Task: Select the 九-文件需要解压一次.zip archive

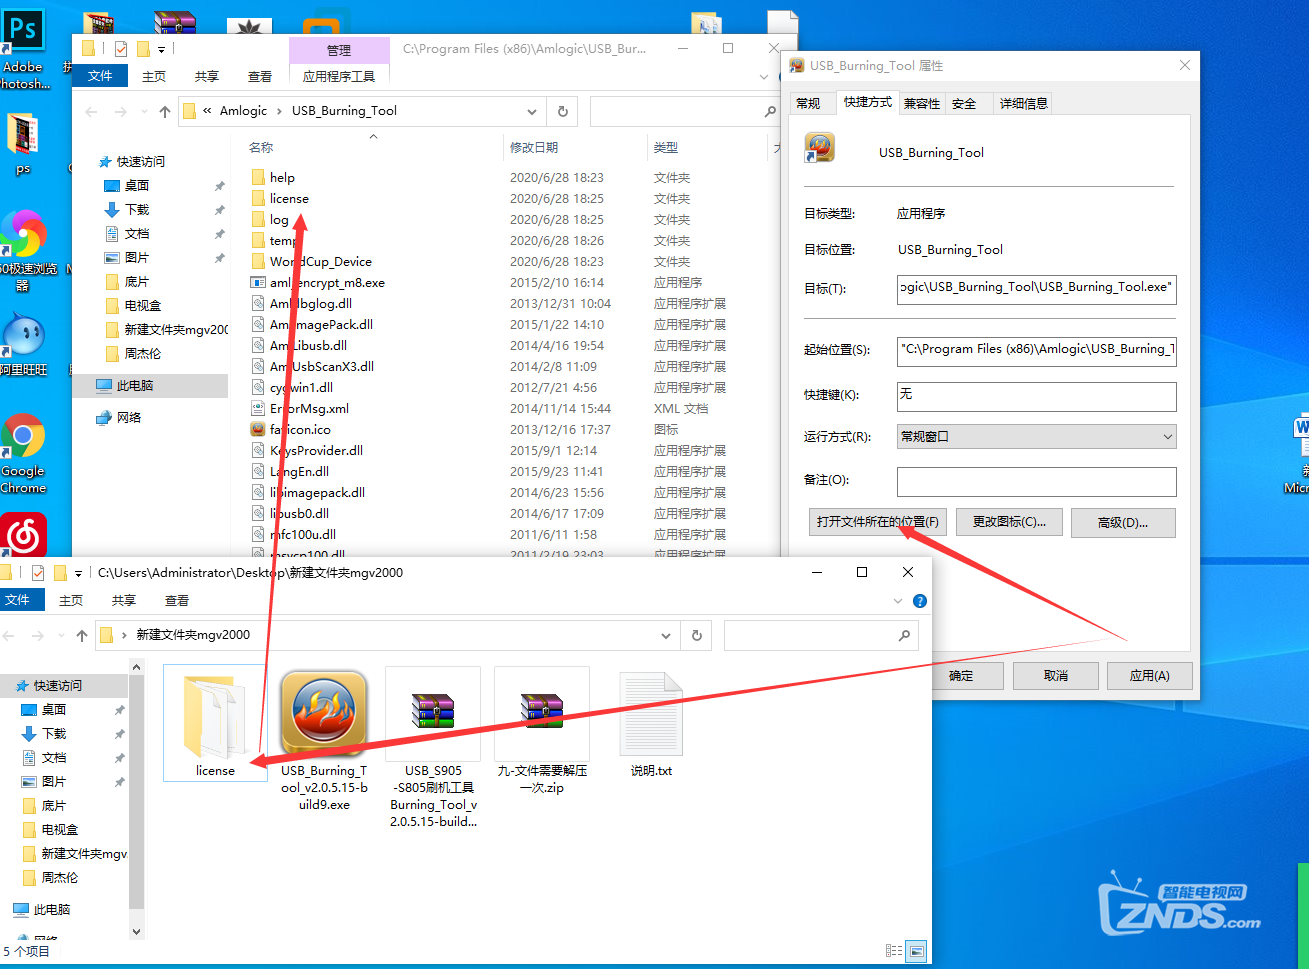Action: (542, 733)
